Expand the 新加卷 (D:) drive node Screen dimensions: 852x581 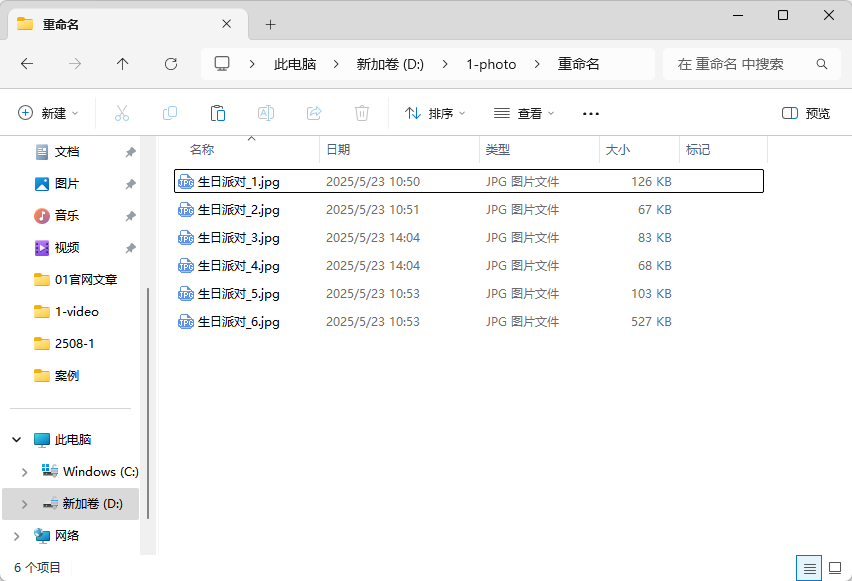24,504
